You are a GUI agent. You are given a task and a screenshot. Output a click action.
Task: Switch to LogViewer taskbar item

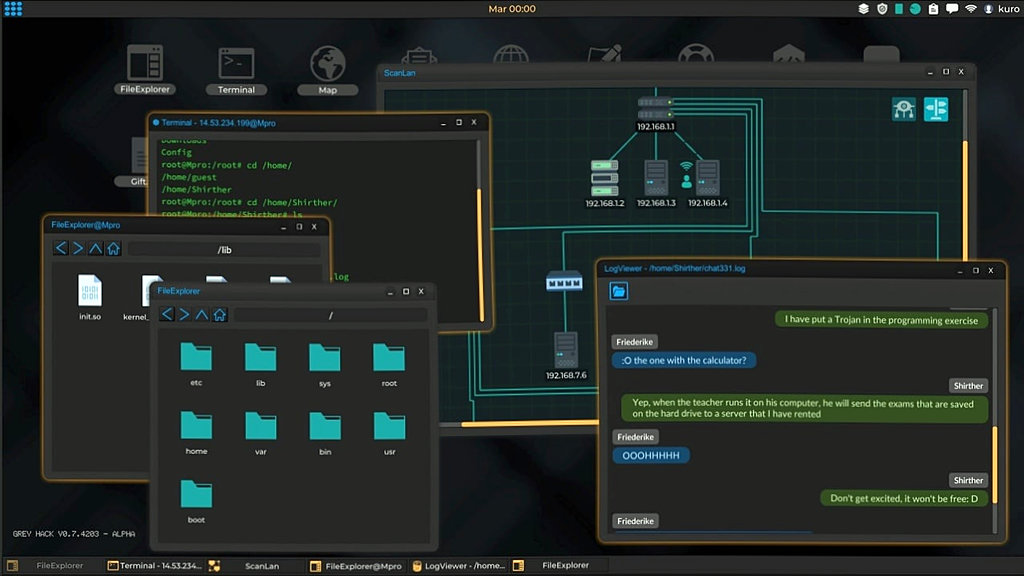pos(459,566)
